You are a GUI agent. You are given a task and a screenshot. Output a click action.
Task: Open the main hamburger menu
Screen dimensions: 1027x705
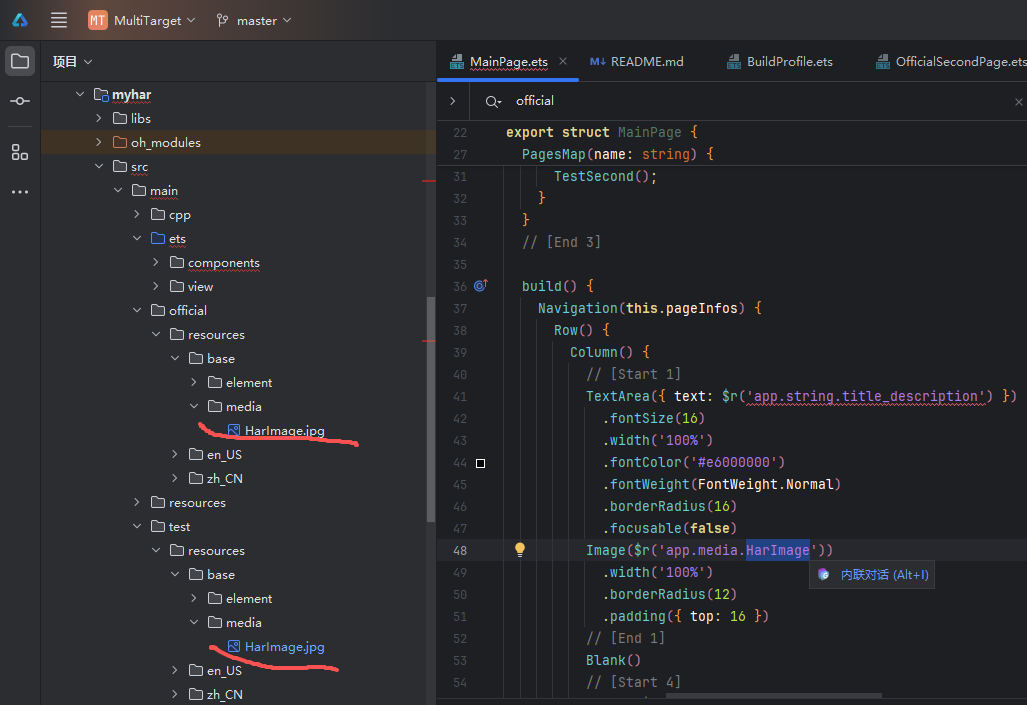[59, 20]
